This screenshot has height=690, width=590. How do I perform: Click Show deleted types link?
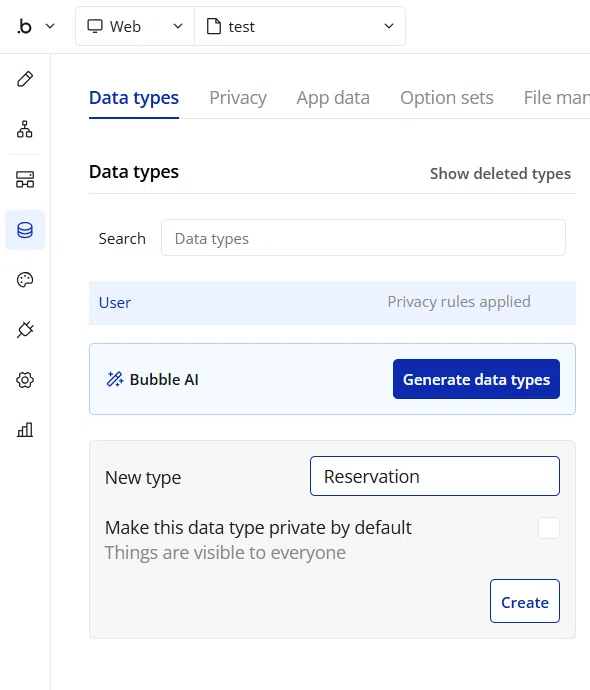[x=500, y=174]
